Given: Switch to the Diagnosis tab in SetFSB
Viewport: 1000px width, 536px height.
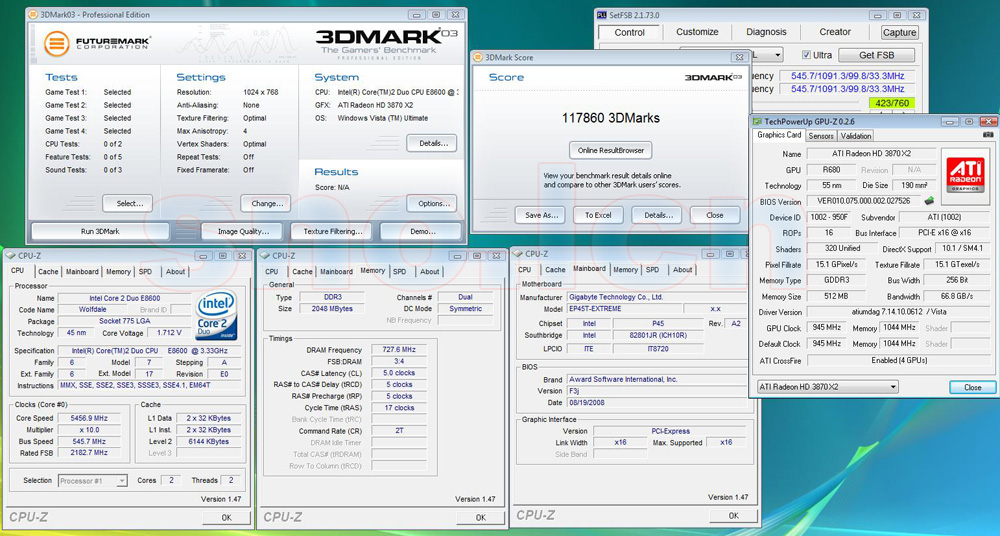Looking at the screenshot, I should pyautogui.click(x=766, y=32).
